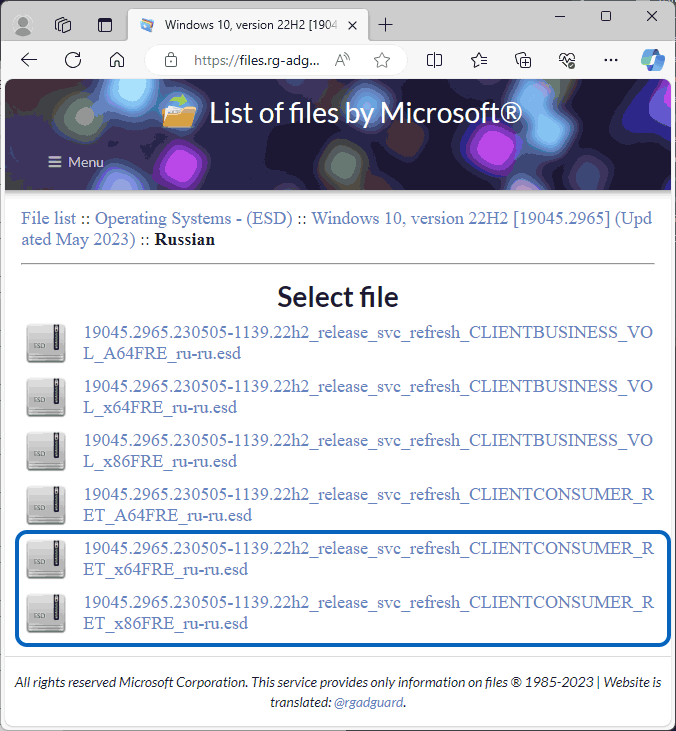The height and width of the screenshot is (731, 676).
Task: Go to the Home page
Action: 117,60
